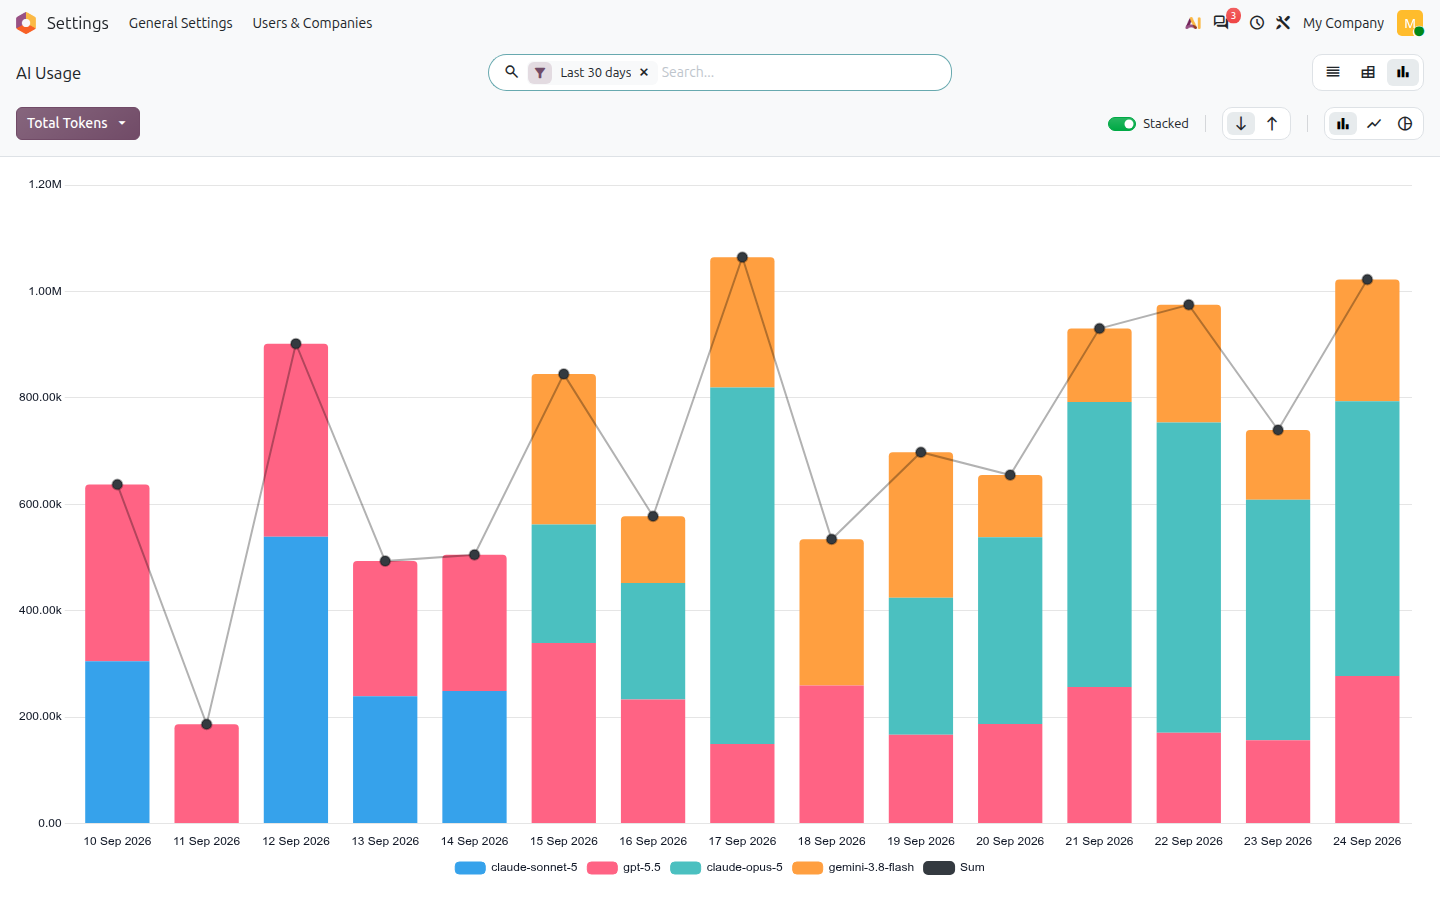Screen dimensions: 1440x900
Task: Click the search magnifier icon
Action: pos(511,72)
